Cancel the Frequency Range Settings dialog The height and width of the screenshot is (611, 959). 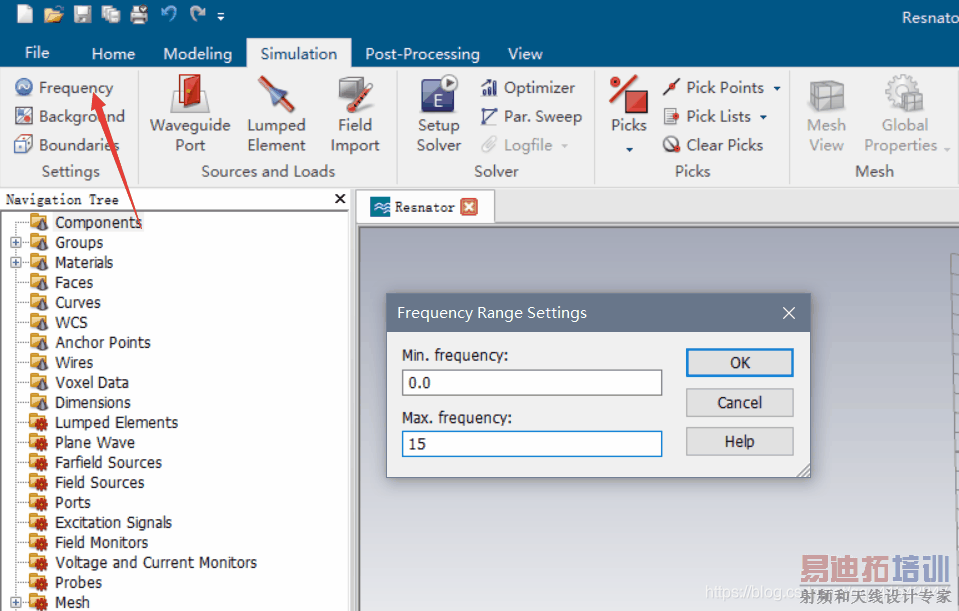tap(739, 402)
